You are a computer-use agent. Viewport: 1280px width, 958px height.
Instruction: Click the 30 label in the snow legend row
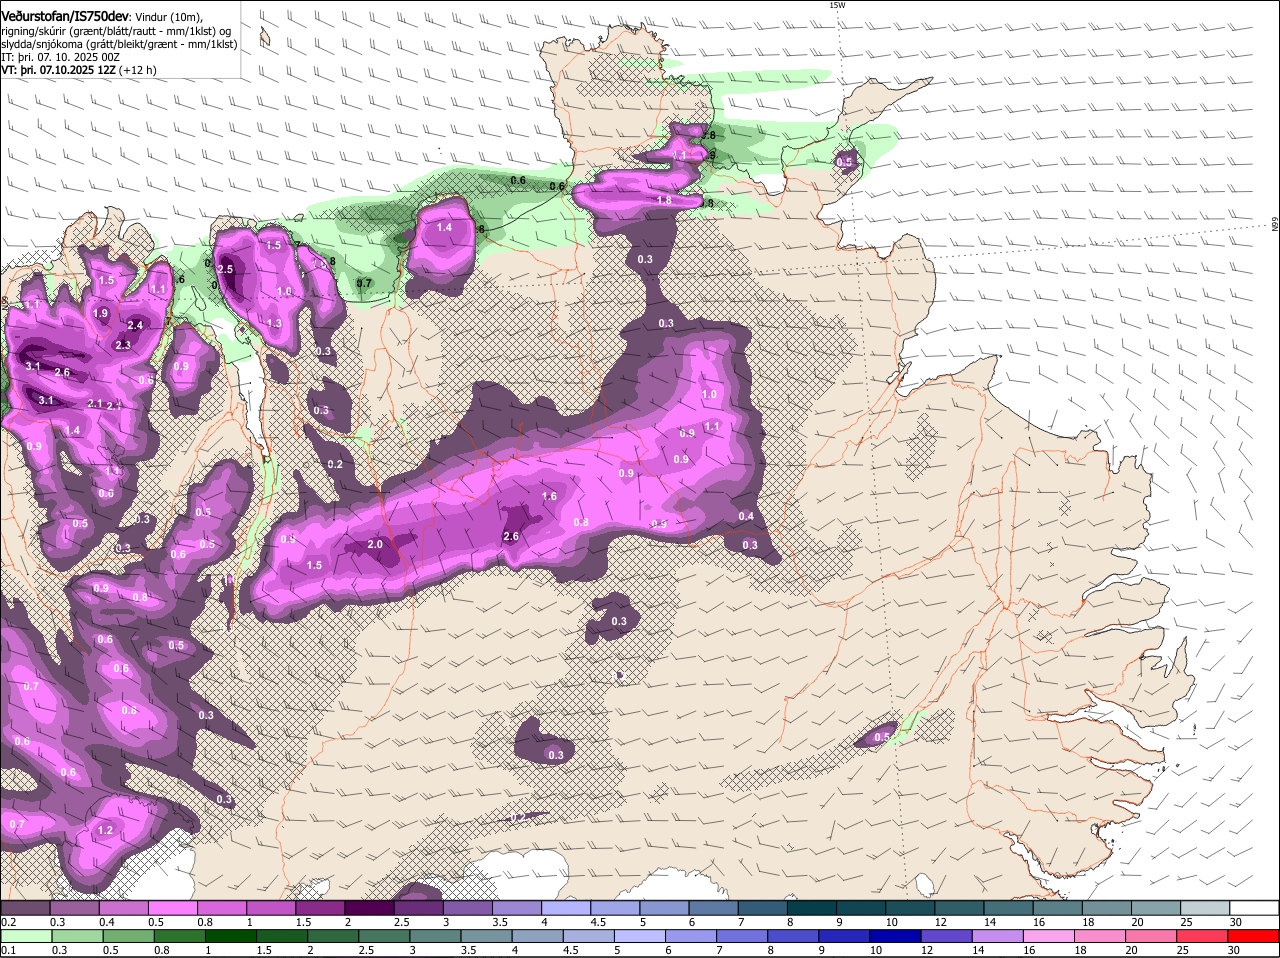[x=1234, y=921]
